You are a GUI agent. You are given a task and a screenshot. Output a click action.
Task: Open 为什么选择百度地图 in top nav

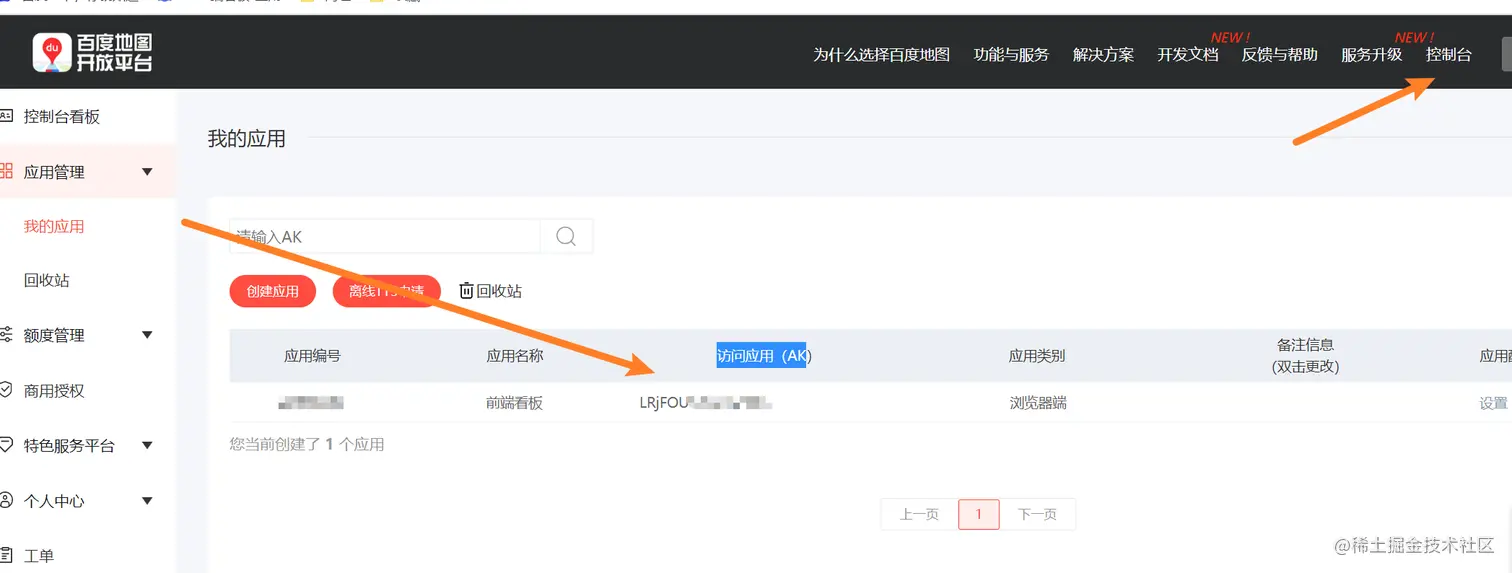point(881,55)
